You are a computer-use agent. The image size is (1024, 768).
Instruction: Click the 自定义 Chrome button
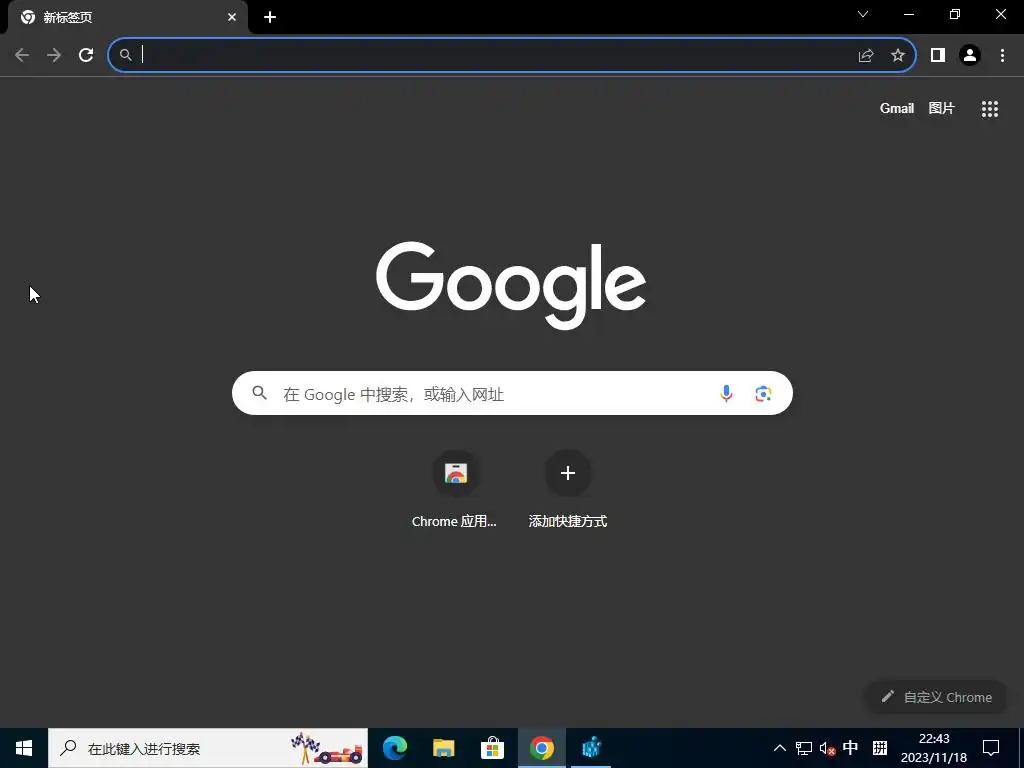936,697
